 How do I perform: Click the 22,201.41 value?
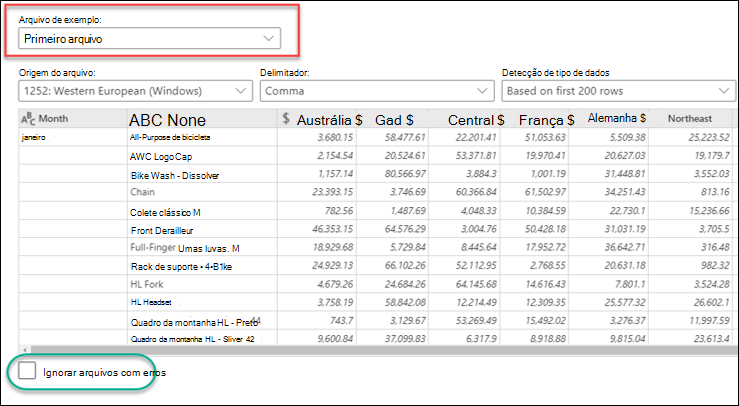pyautogui.click(x=476, y=137)
